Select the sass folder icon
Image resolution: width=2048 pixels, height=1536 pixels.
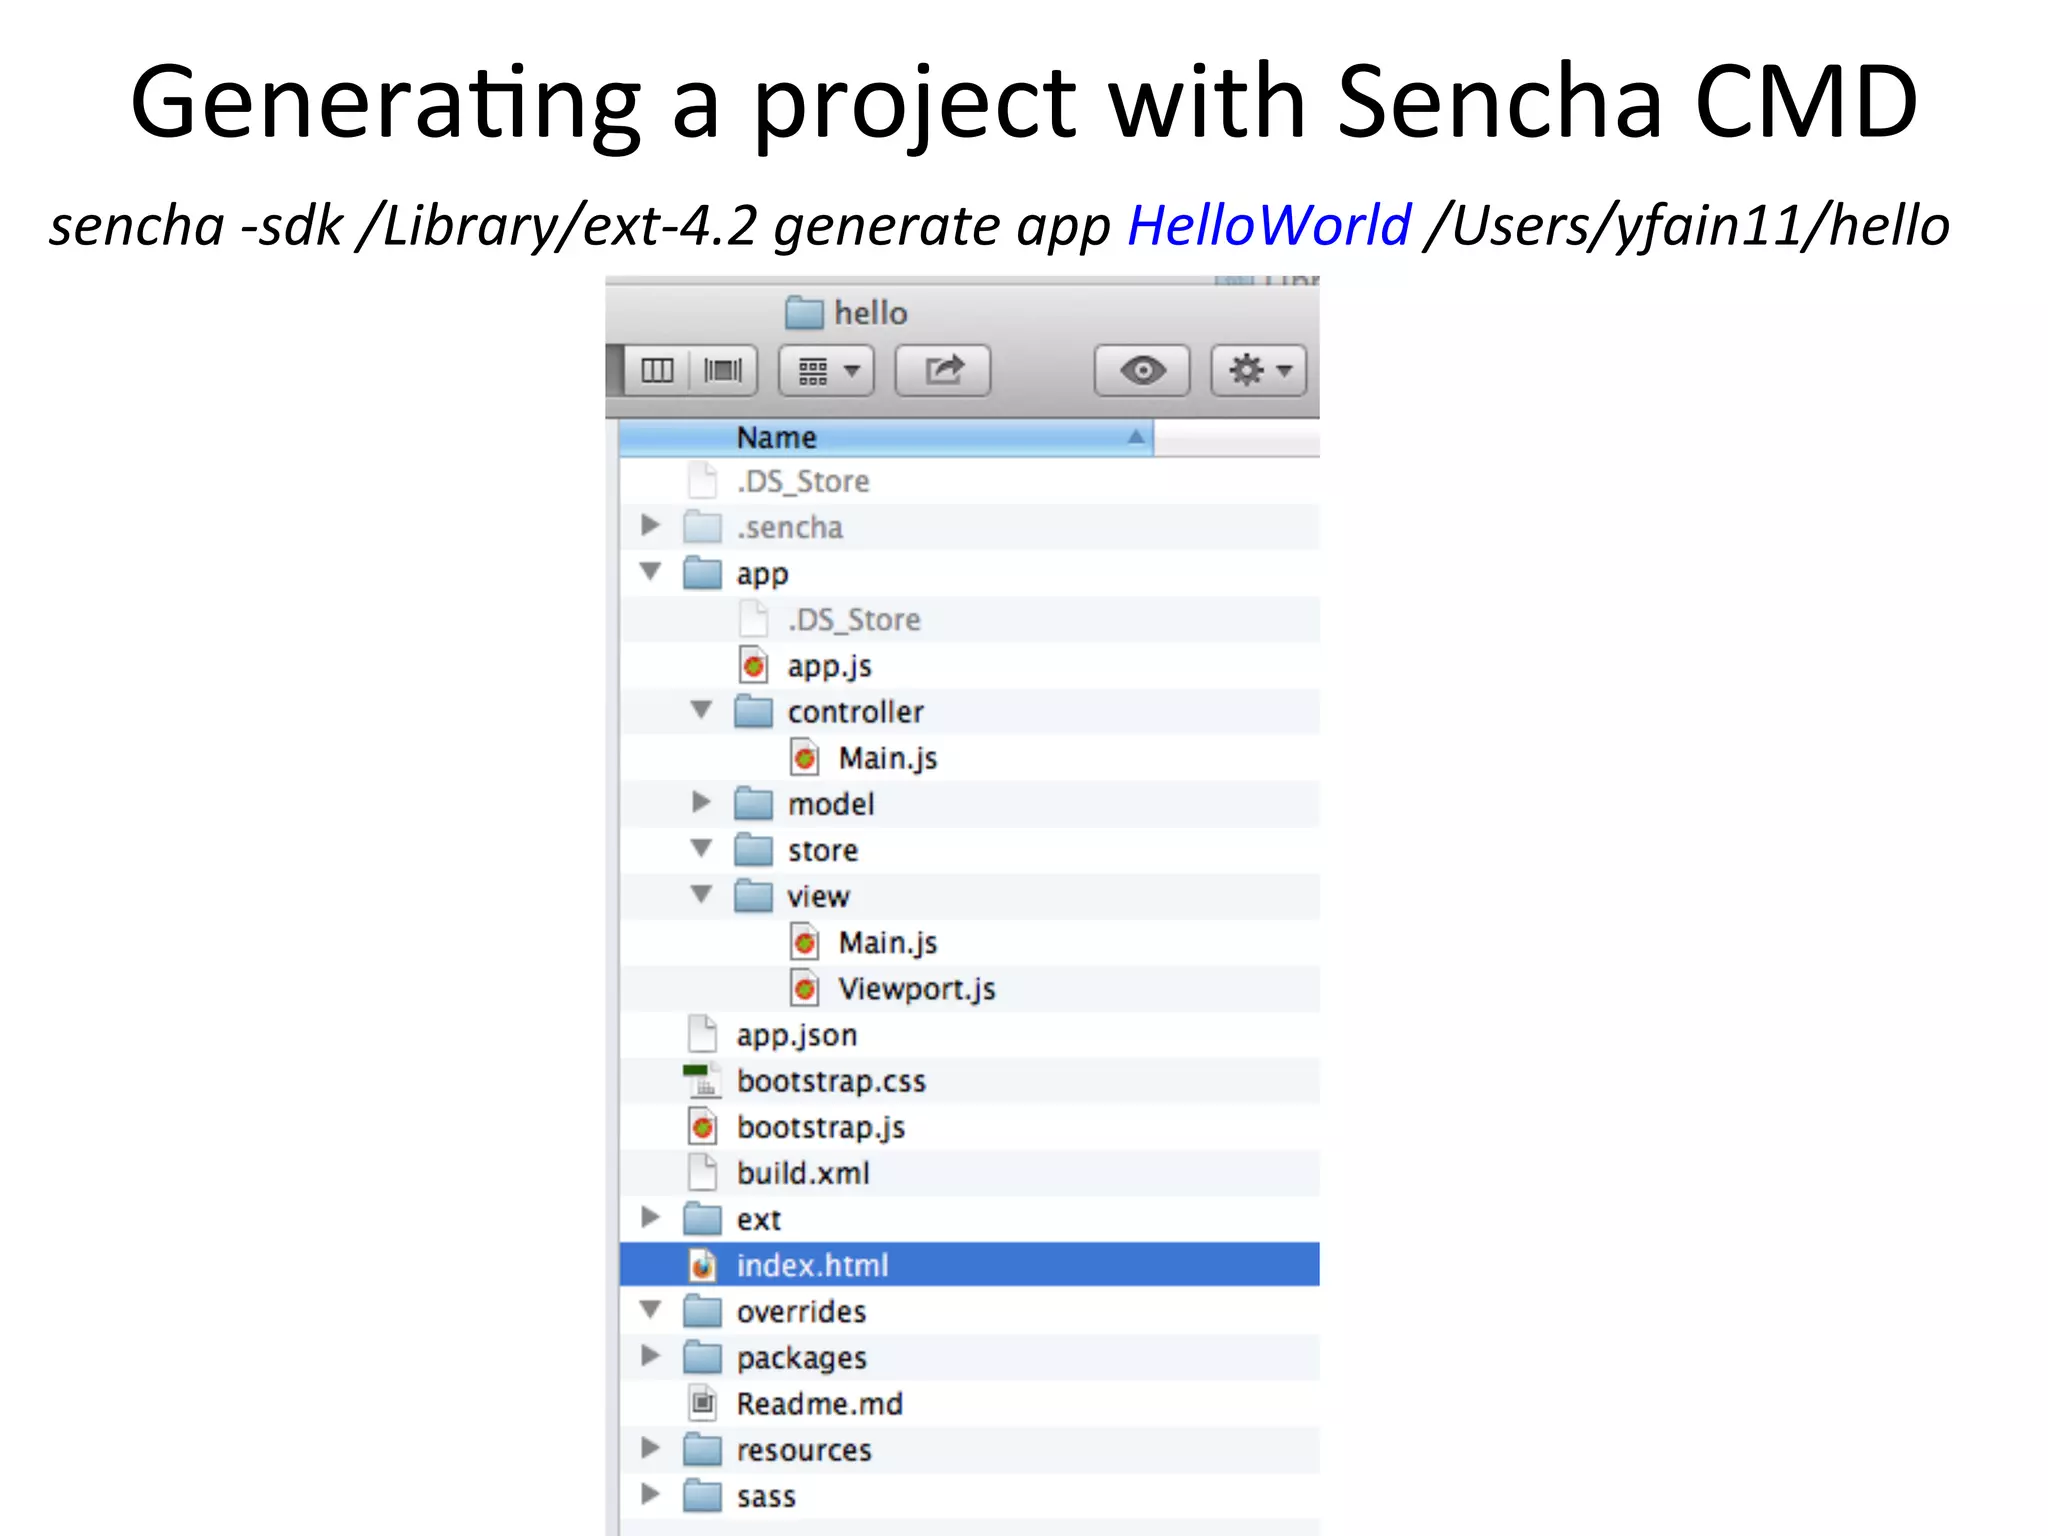[x=702, y=1495]
